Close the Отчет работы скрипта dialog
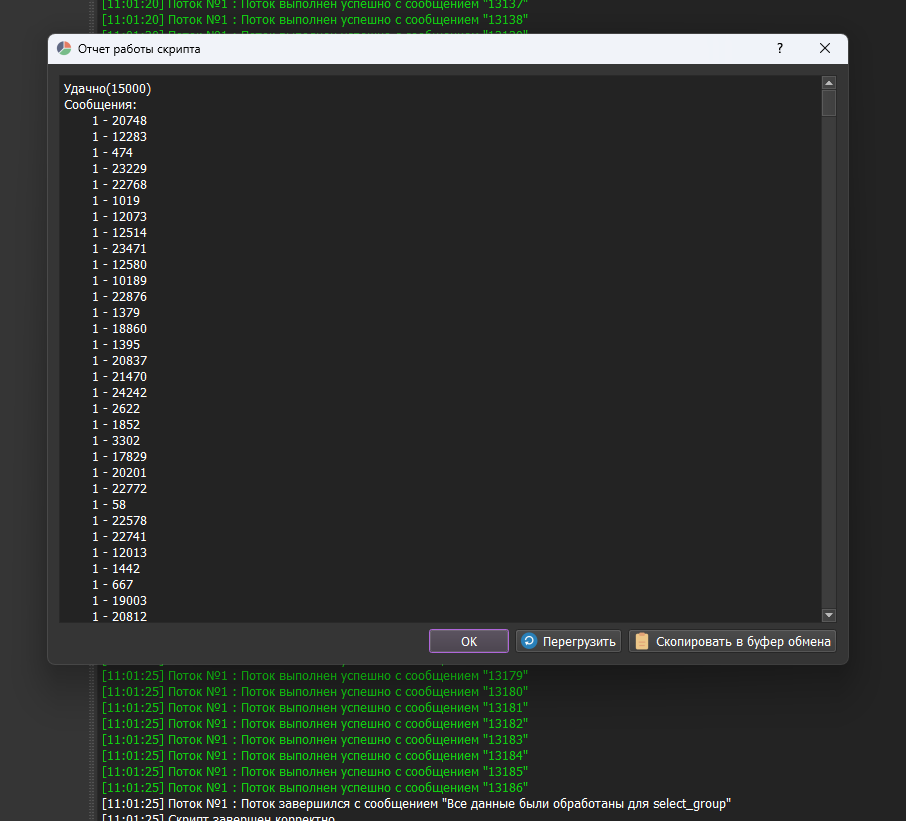906x821 pixels. 825,47
